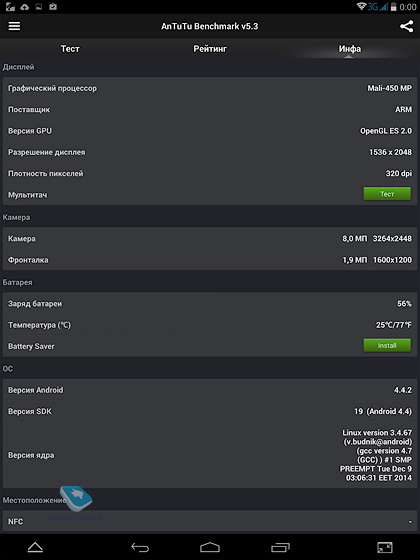Screen dimensions: 420x560
Task: Tap the up-arrow navigation bar icon
Action: point(35,547)
